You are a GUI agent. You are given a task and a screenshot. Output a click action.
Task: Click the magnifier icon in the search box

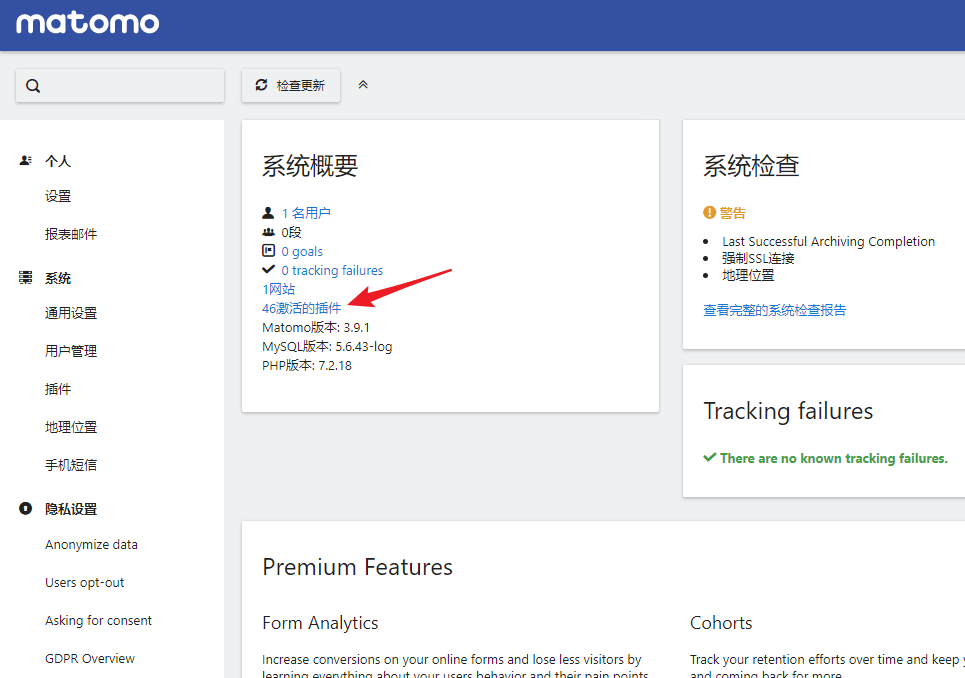pyautogui.click(x=33, y=86)
